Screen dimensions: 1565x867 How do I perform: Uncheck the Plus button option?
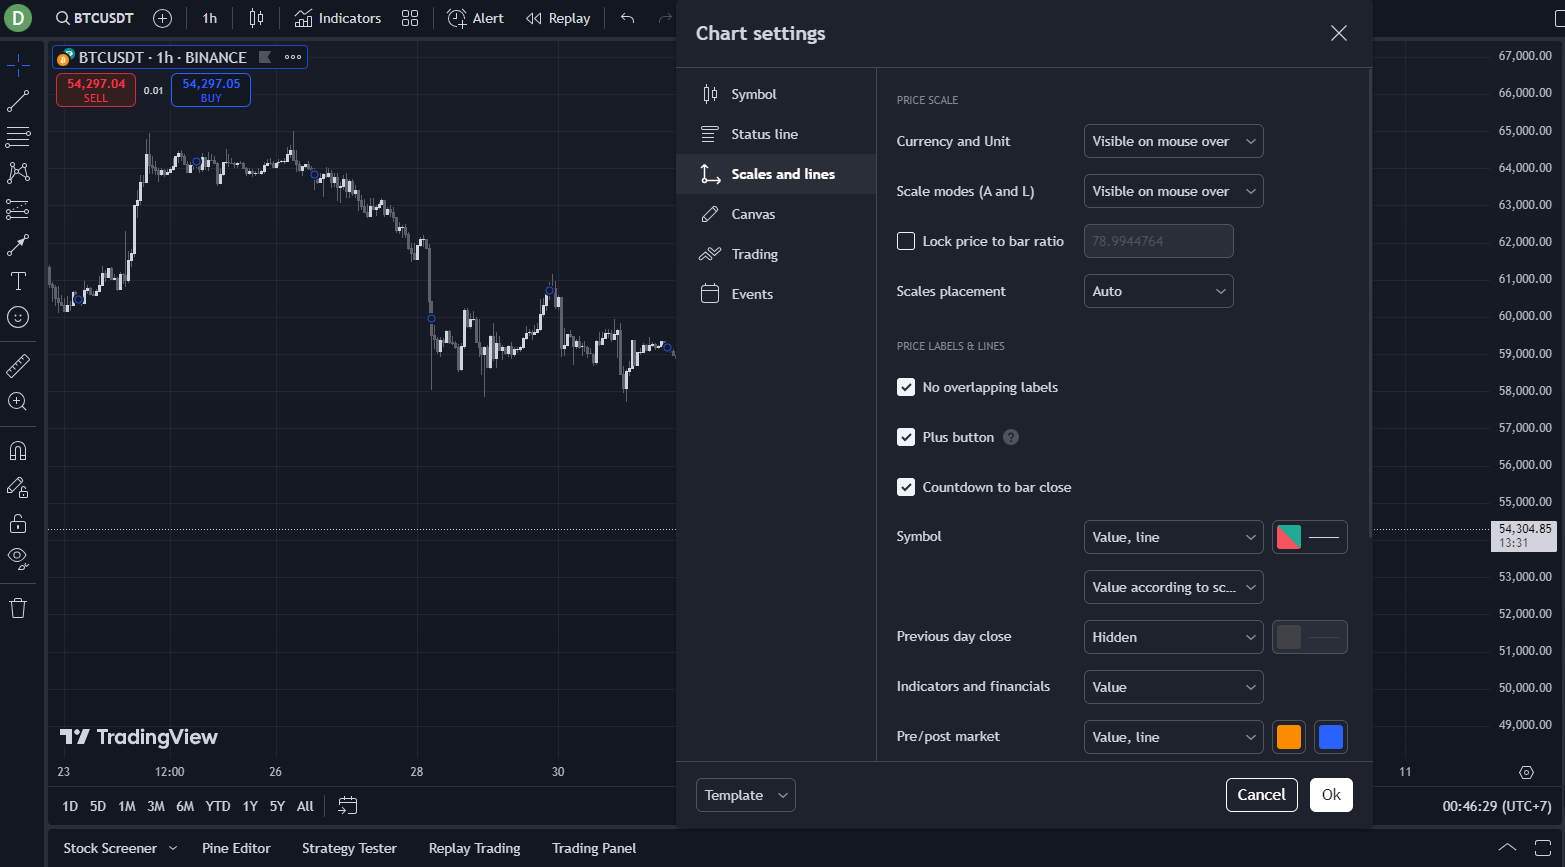pyautogui.click(x=906, y=437)
